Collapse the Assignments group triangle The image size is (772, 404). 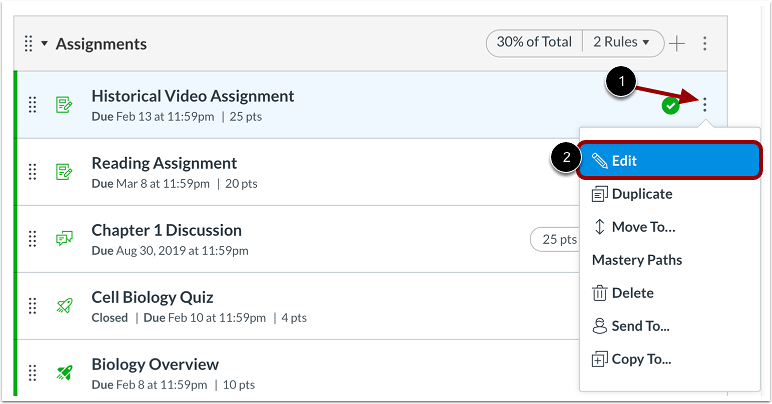pyautogui.click(x=44, y=44)
